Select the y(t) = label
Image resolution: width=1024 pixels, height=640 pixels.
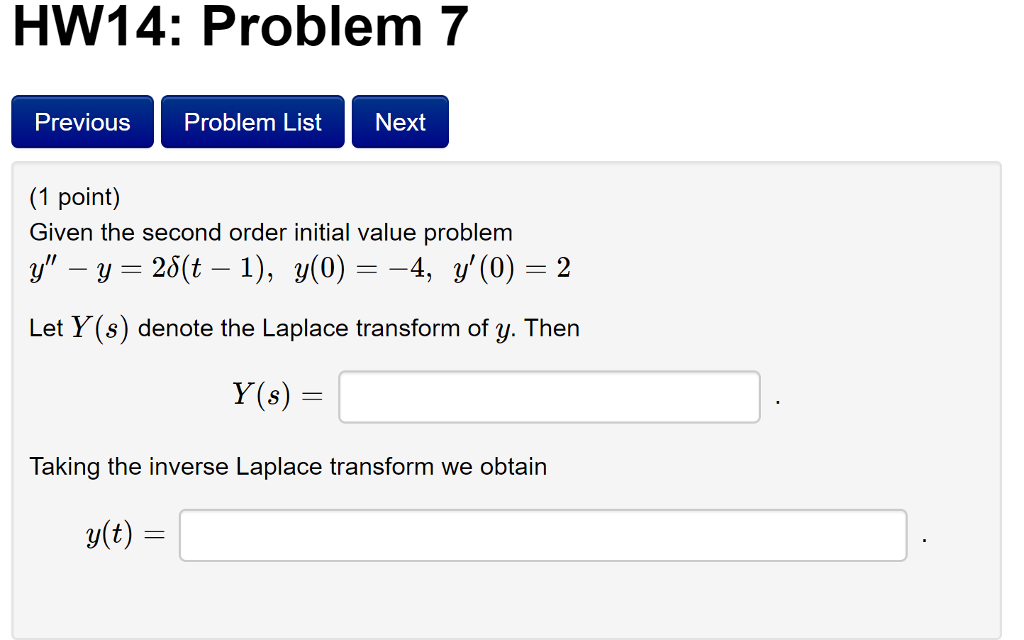click(125, 533)
